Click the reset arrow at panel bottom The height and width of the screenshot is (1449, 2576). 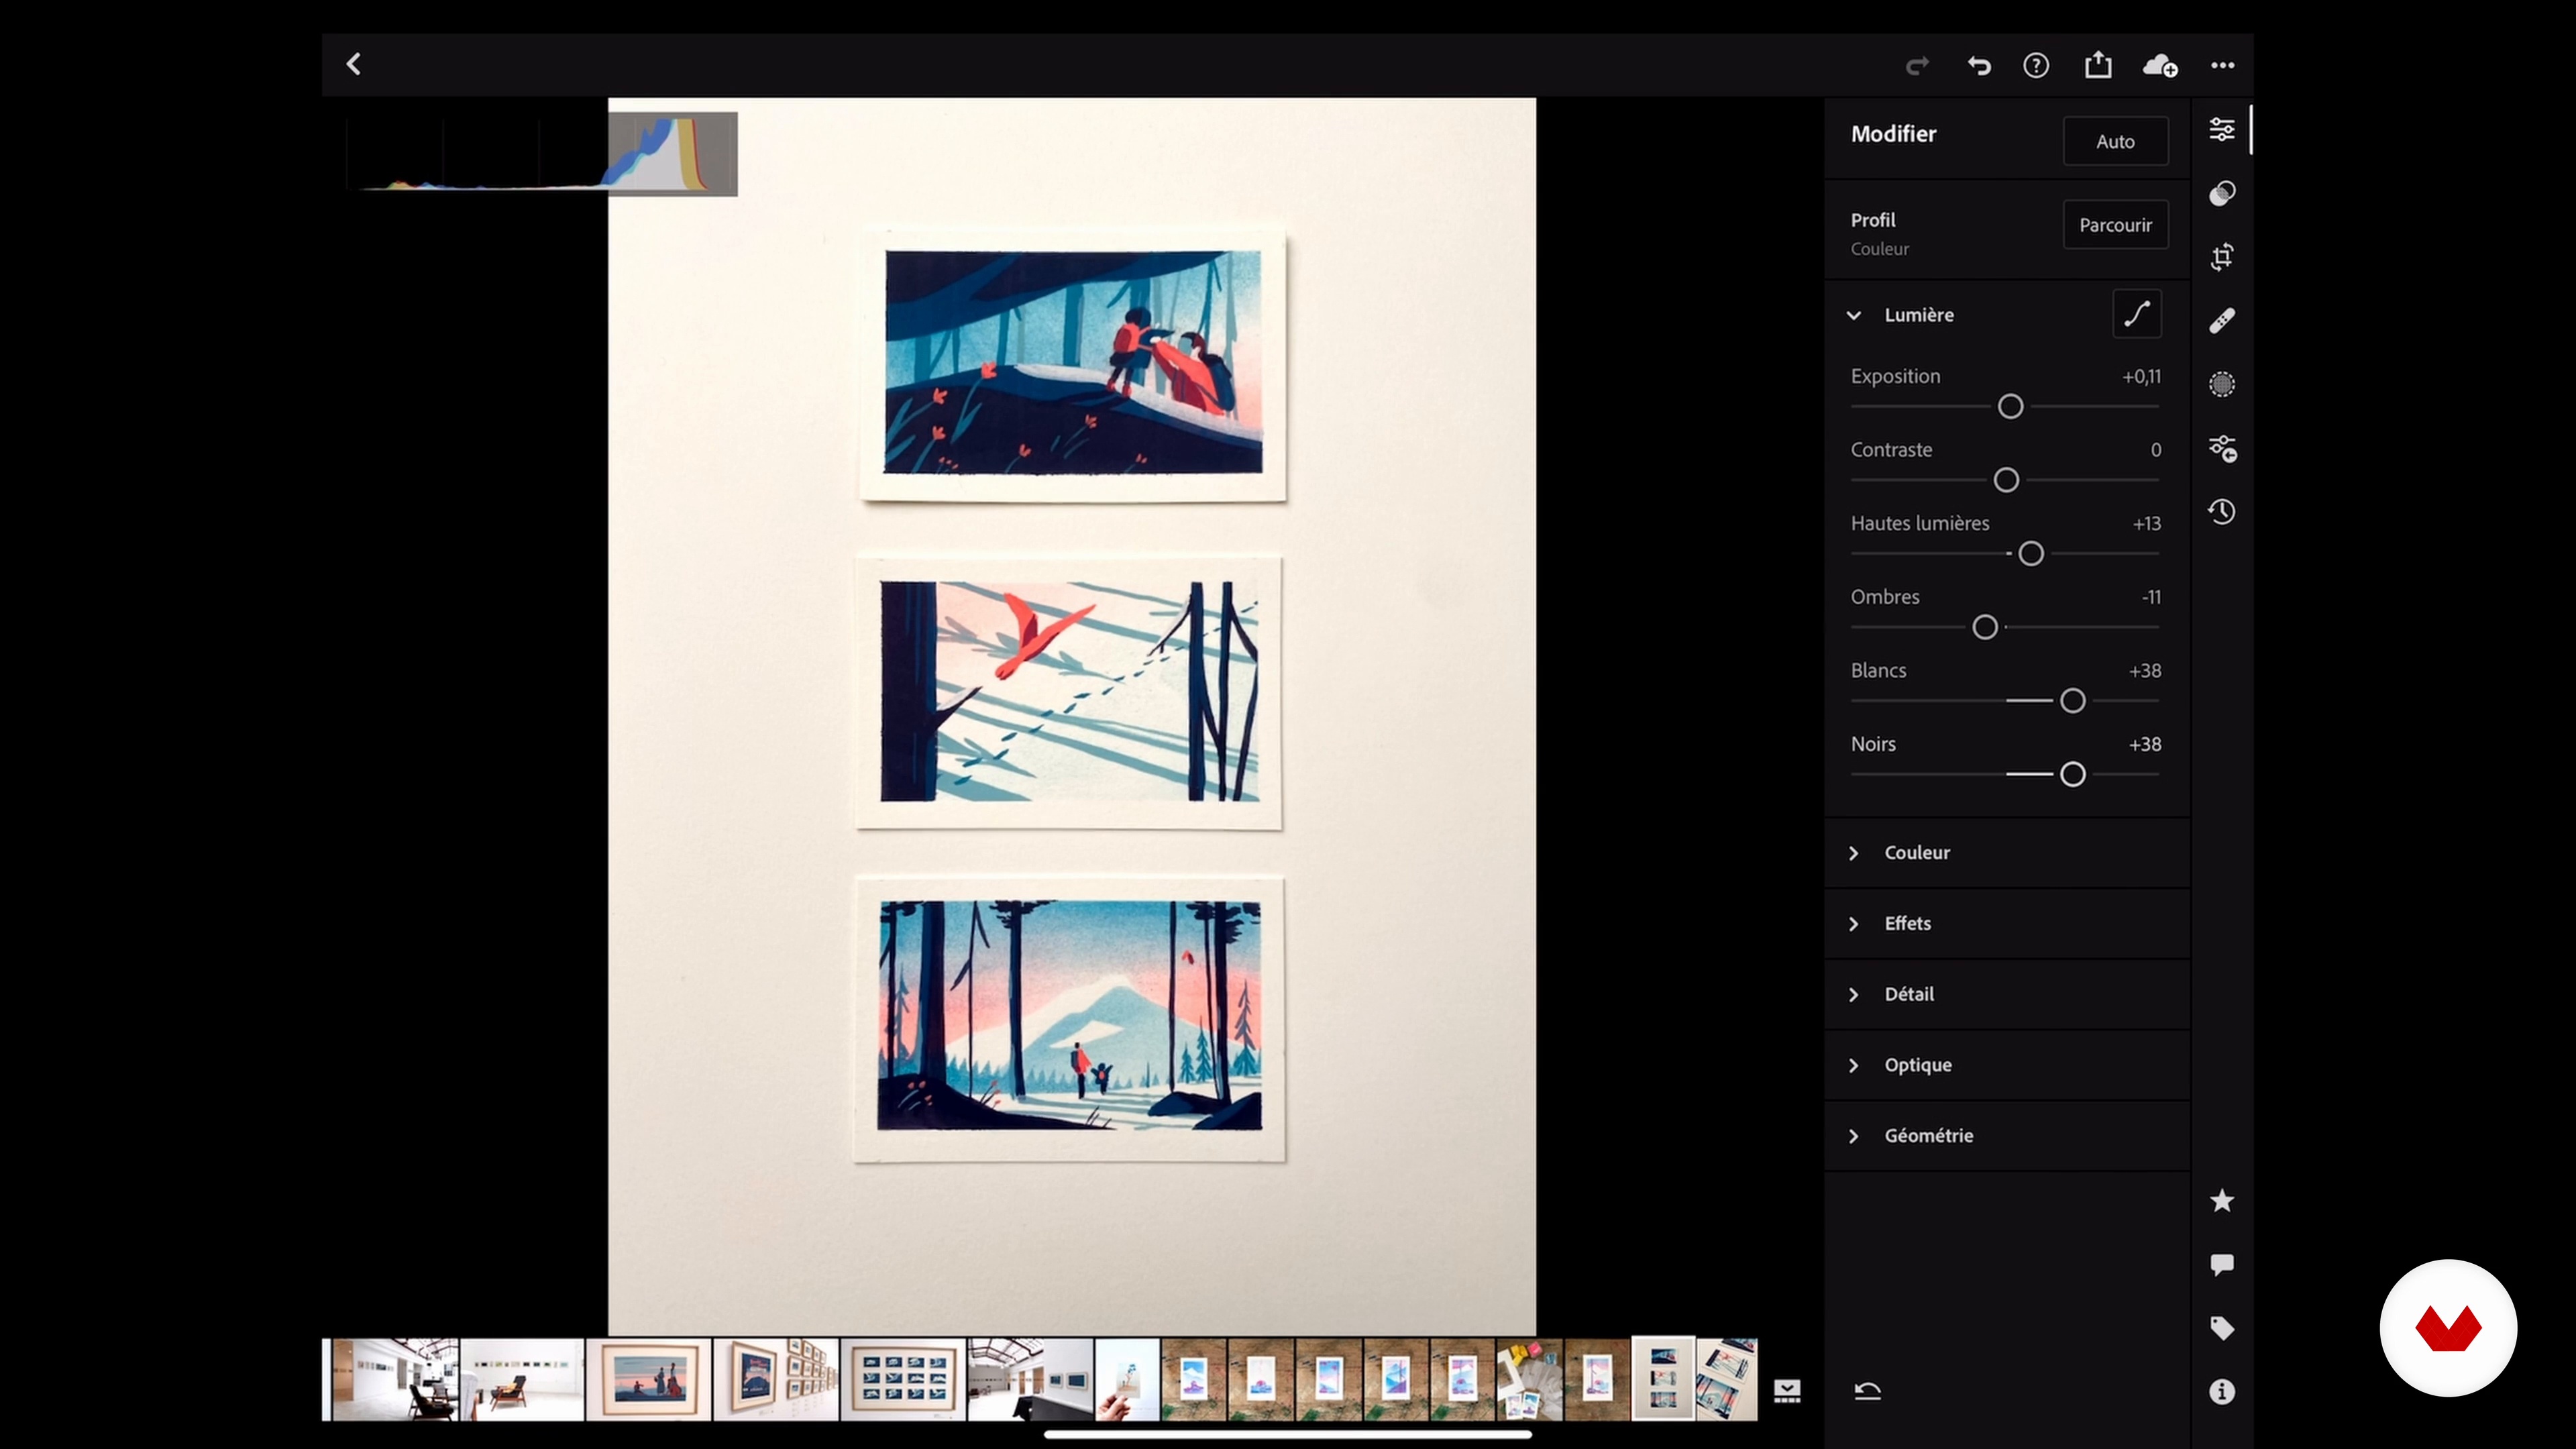1867,1391
